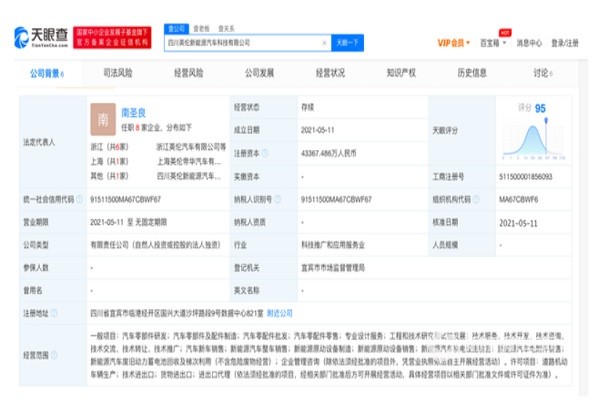
Task: Click the 工商注册号 value 511500001856093
Action: click(x=526, y=177)
